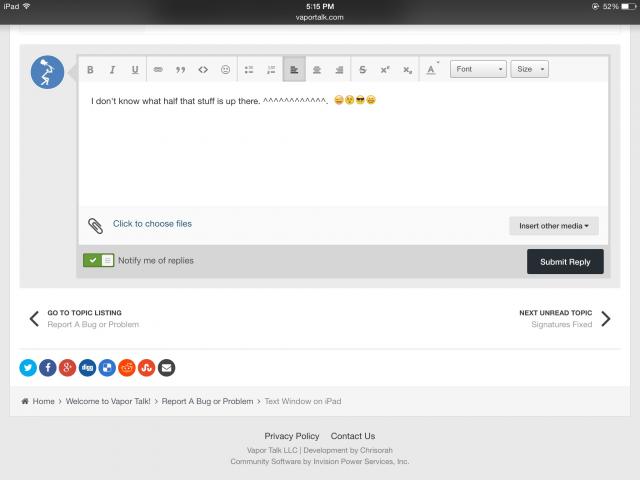Screen dimensions: 640x480
Task: Open the Font dropdown
Action: click(478, 70)
